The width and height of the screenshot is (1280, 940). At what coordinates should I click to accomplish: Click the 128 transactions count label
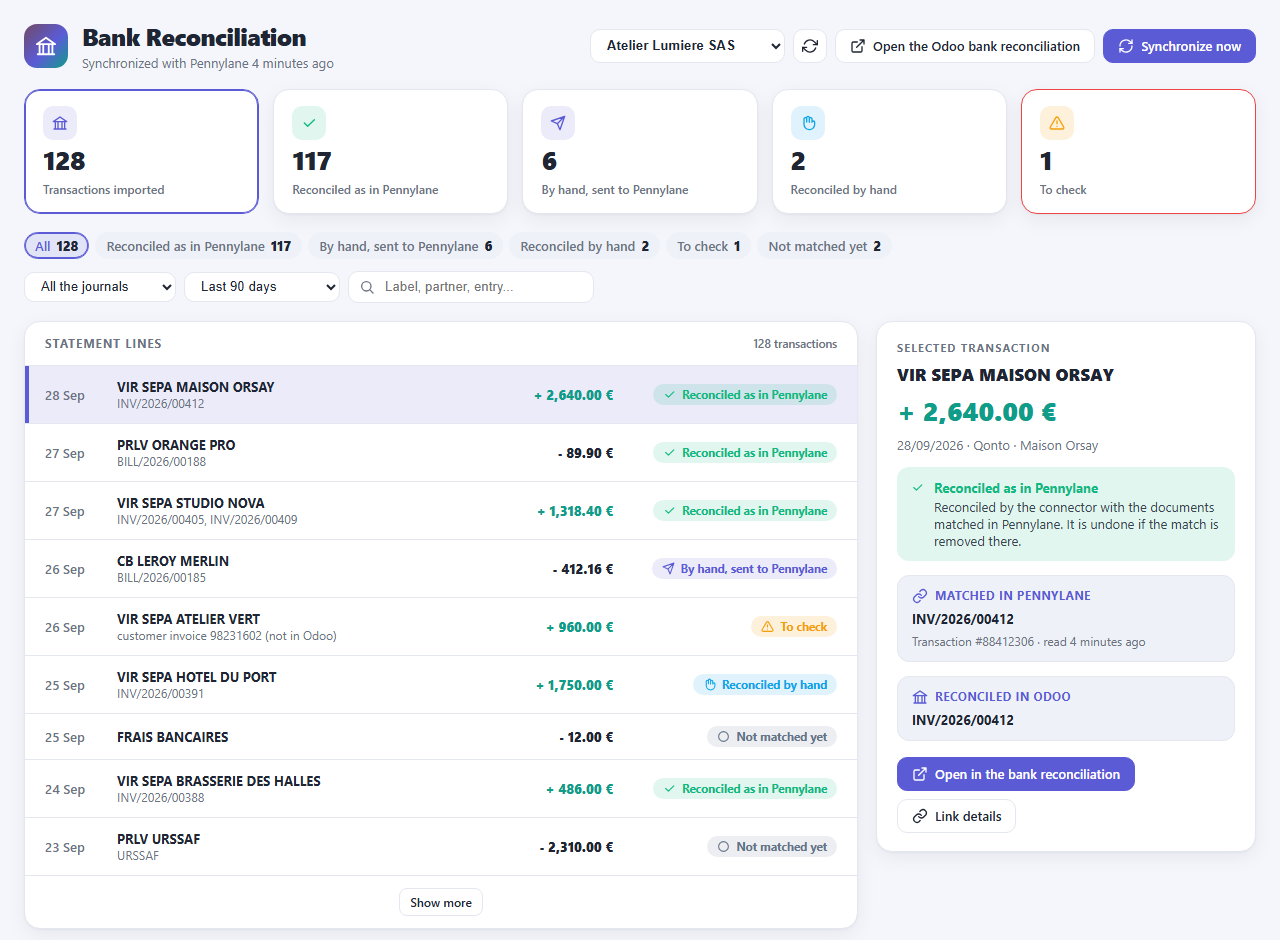(795, 344)
